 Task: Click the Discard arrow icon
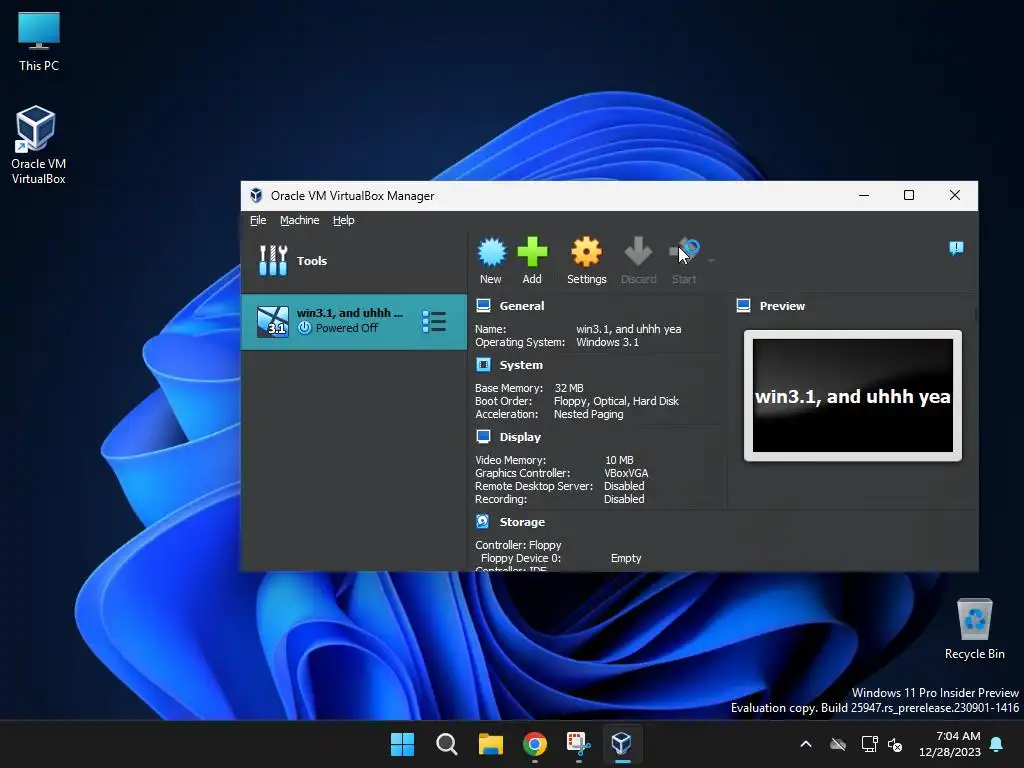click(638, 252)
